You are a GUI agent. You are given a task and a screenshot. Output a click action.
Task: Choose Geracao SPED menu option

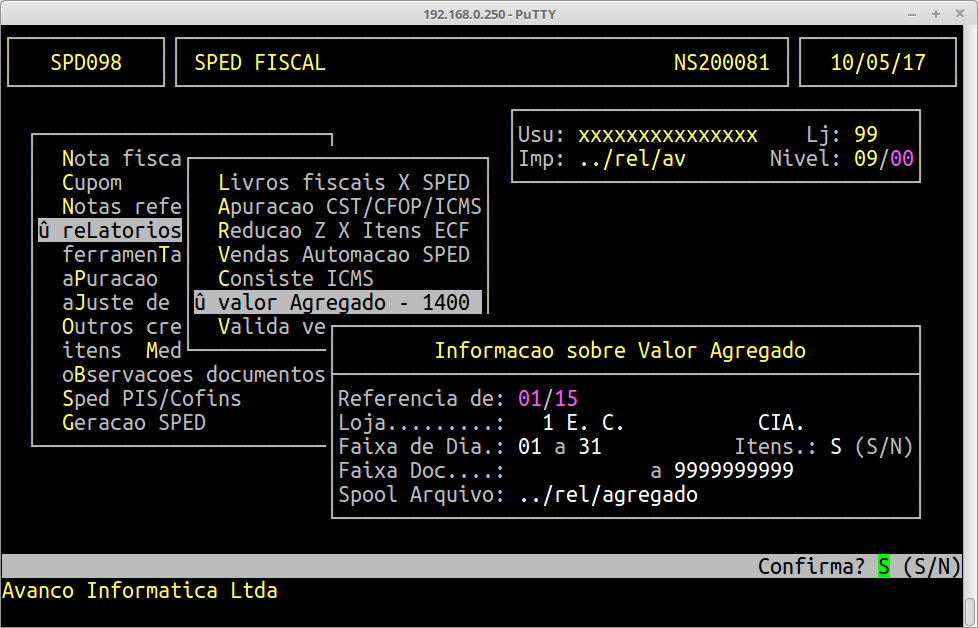coord(133,423)
